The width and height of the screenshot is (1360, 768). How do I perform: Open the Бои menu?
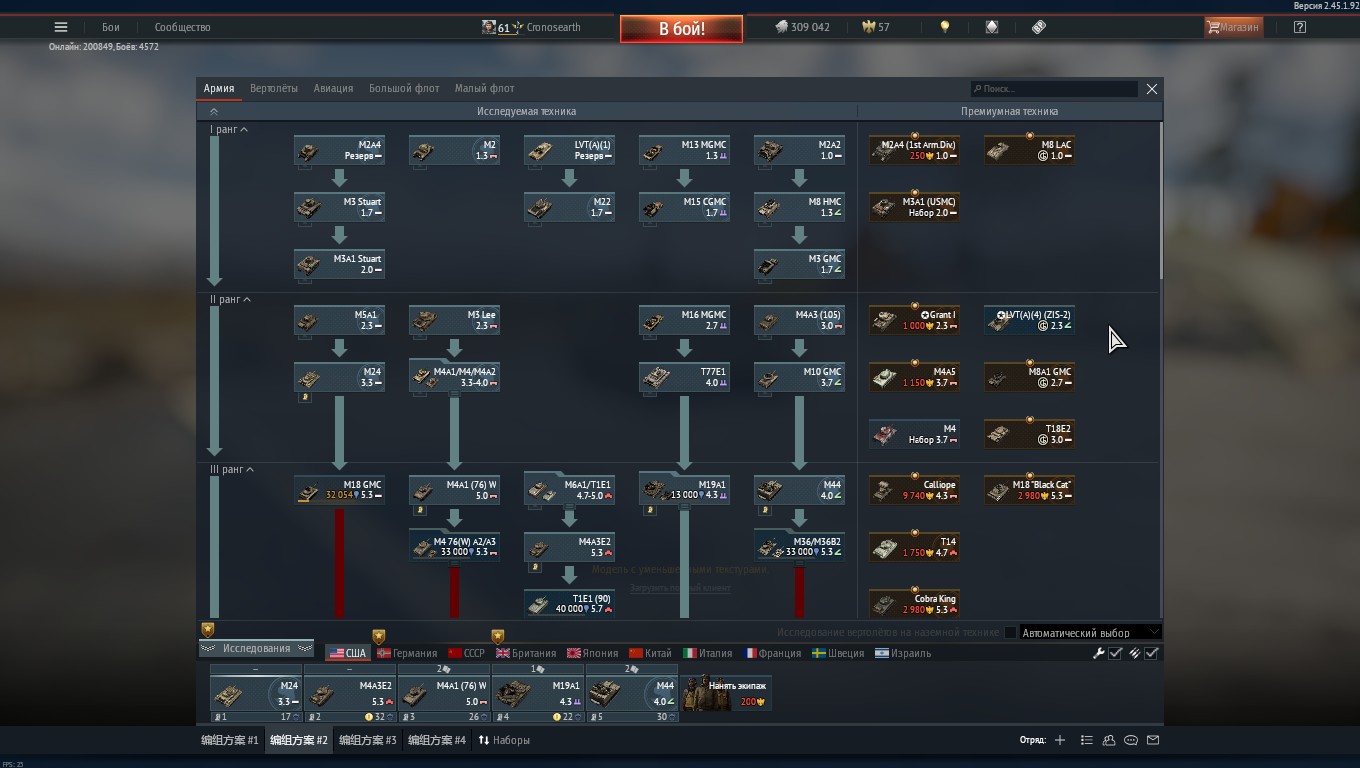tap(111, 27)
